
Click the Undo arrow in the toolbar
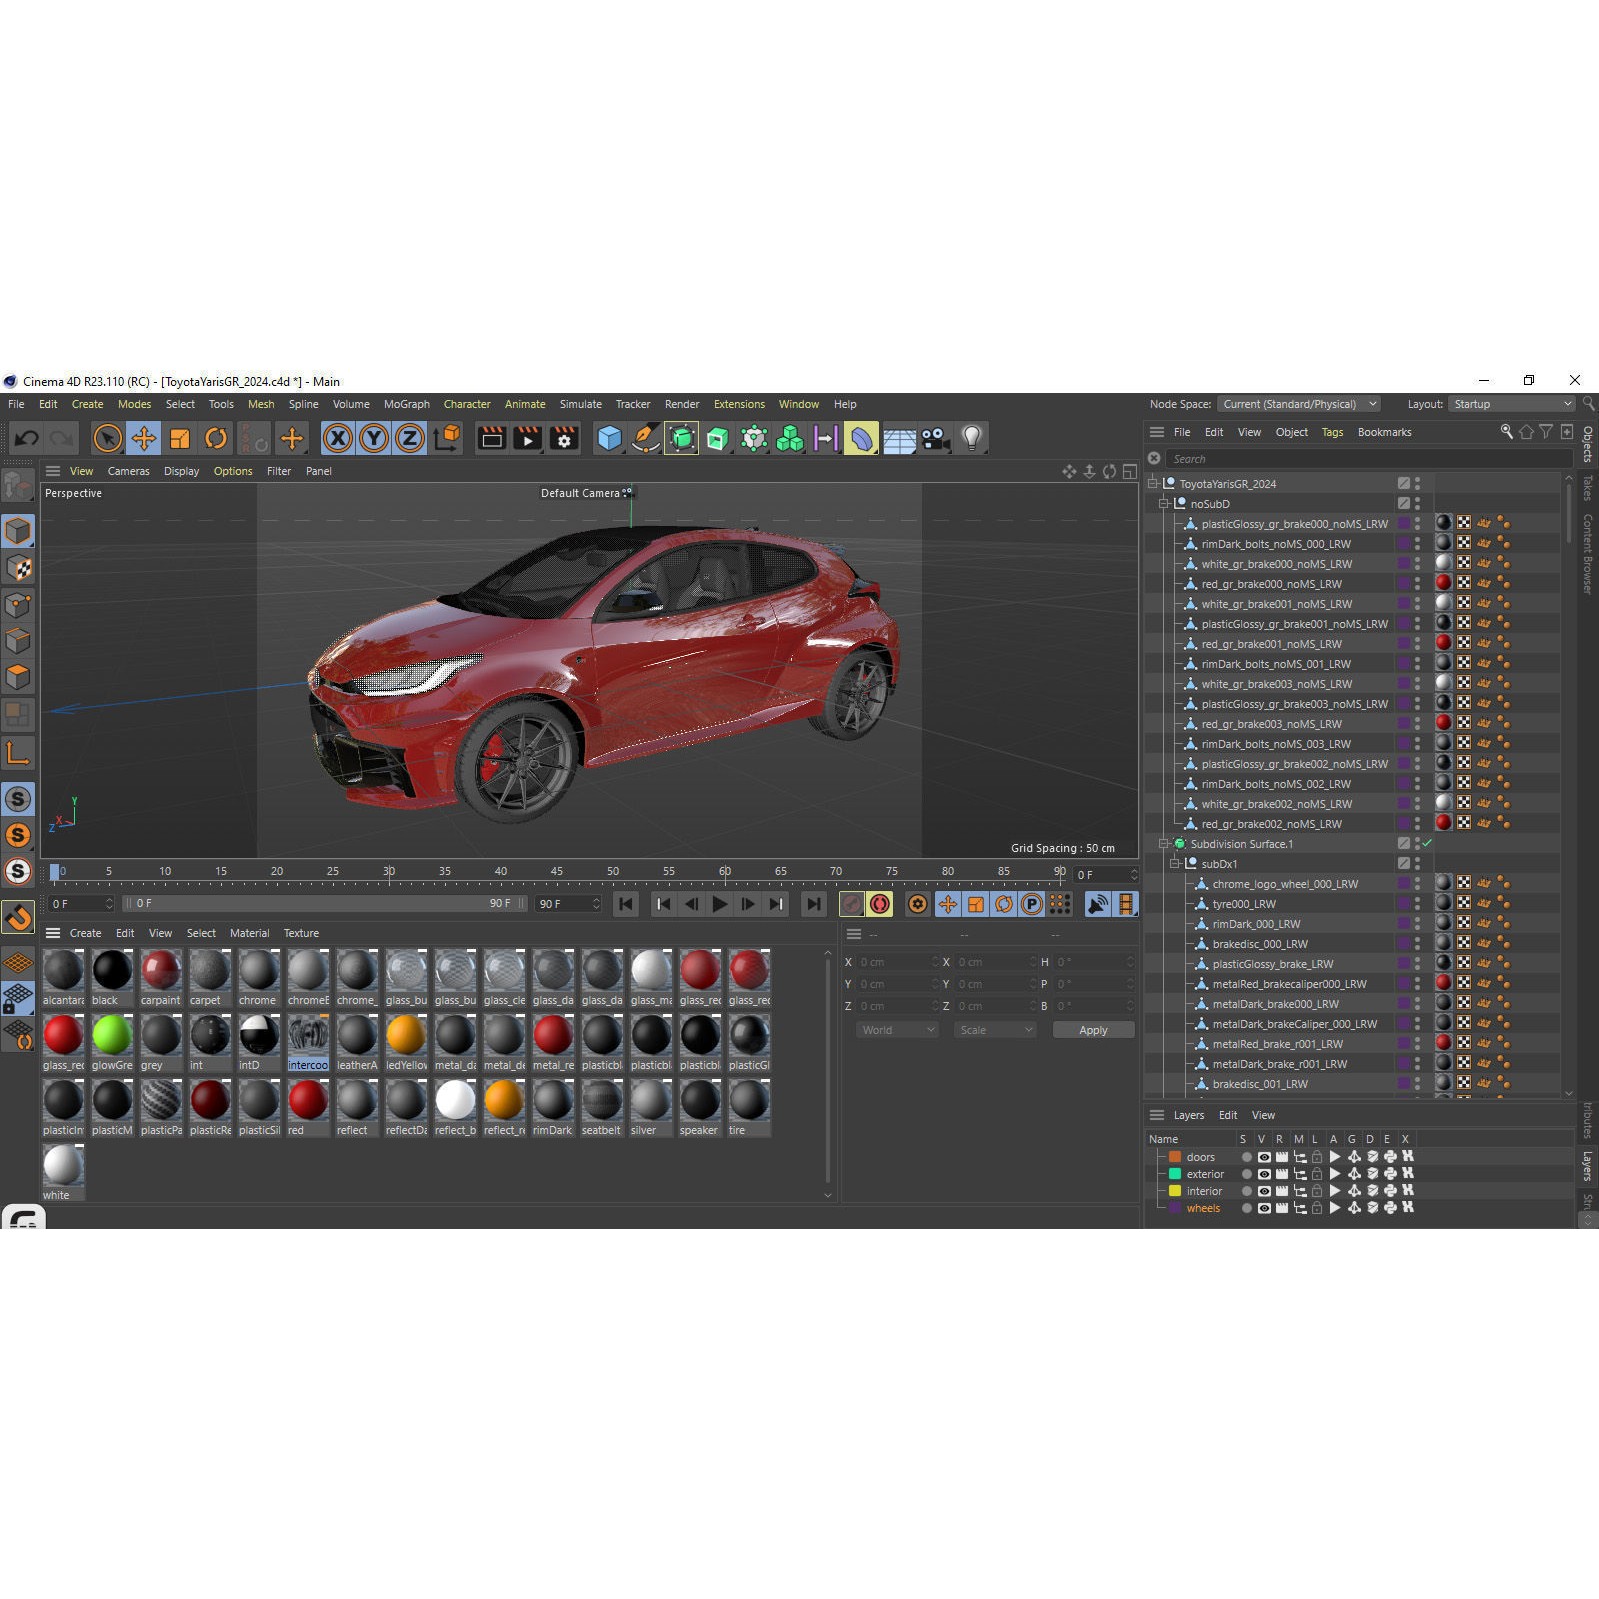[27, 438]
